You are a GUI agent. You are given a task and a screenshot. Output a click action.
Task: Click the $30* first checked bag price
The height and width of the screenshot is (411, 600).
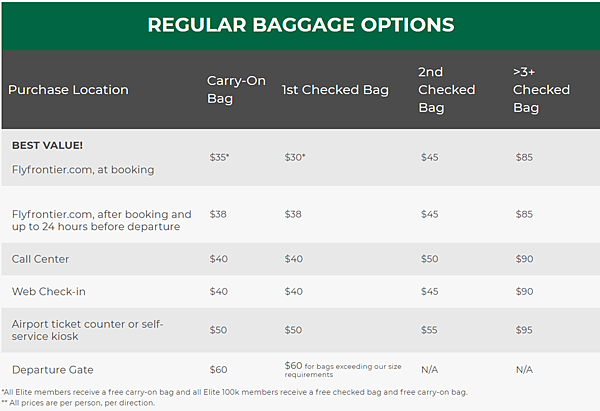(x=295, y=157)
